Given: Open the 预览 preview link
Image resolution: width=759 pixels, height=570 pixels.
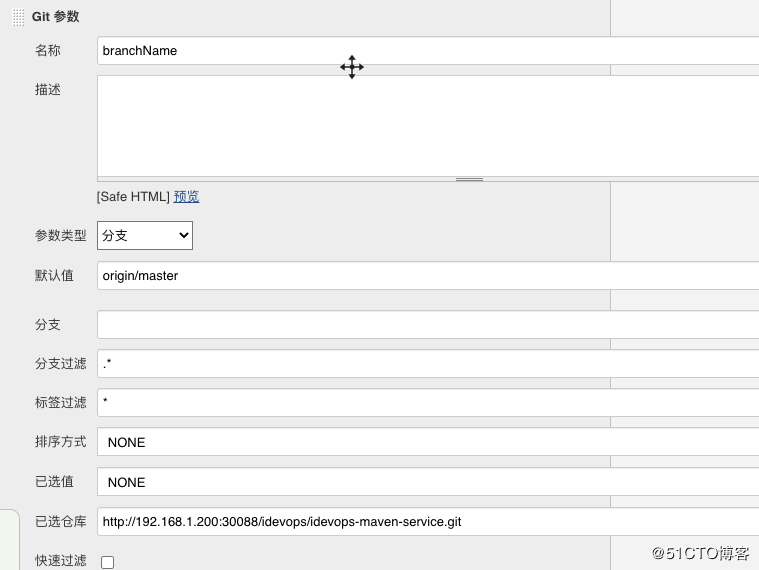Looking at the screenshot, I should tap(186, 196).
